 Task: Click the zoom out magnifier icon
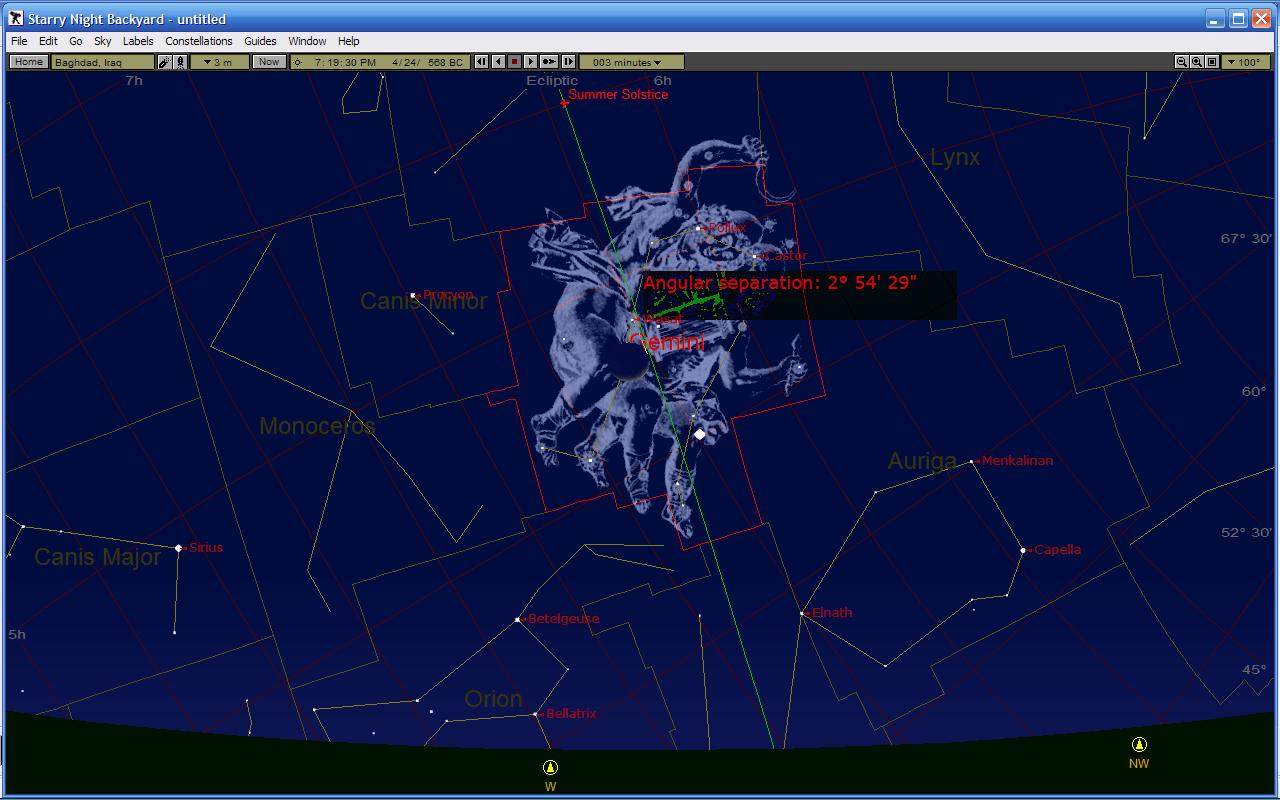[1182, 62]
